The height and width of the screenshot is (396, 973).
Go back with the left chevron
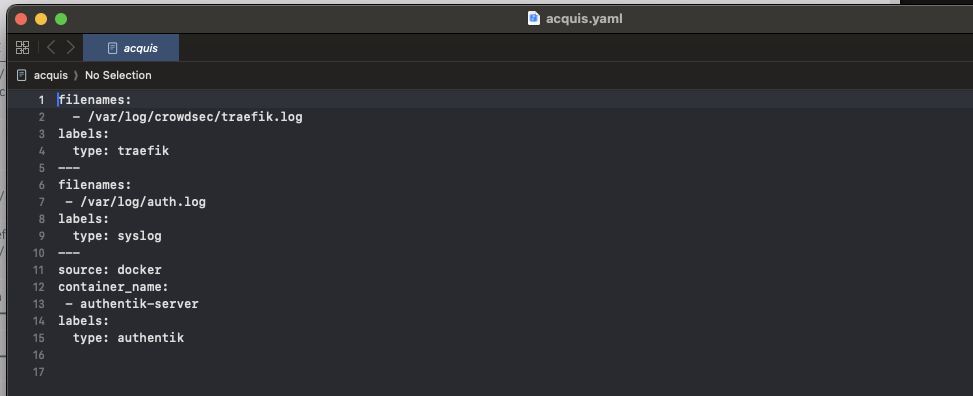(x=52, y=48)
